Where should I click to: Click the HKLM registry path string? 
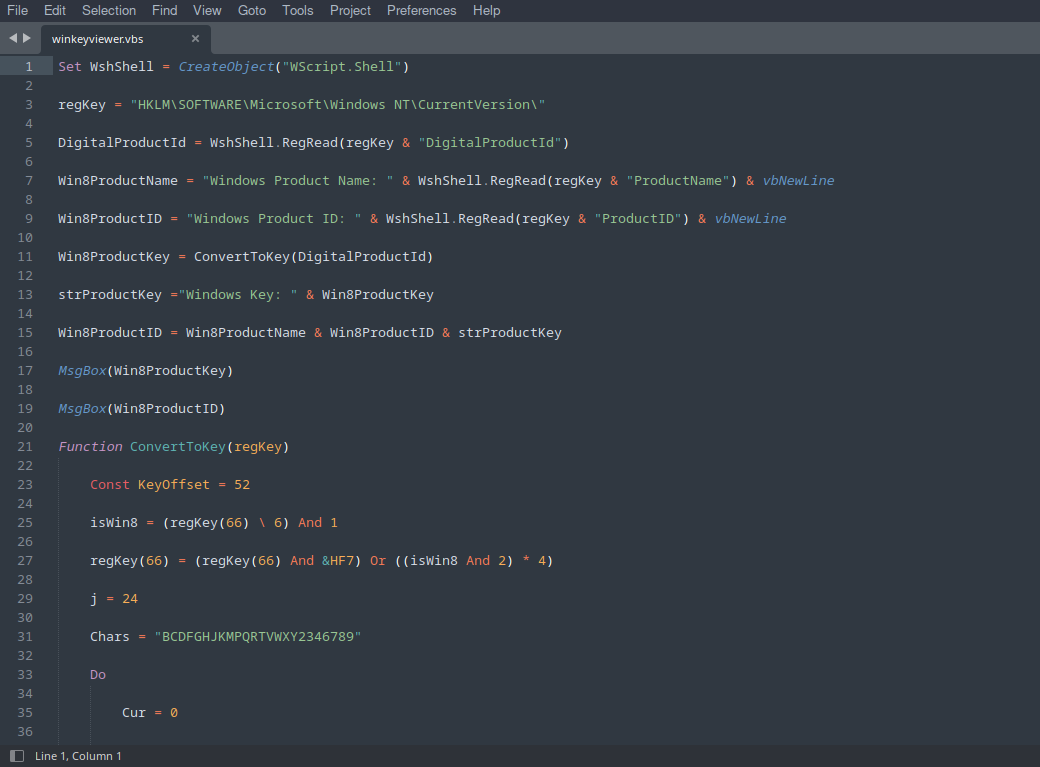coord(338,105)
